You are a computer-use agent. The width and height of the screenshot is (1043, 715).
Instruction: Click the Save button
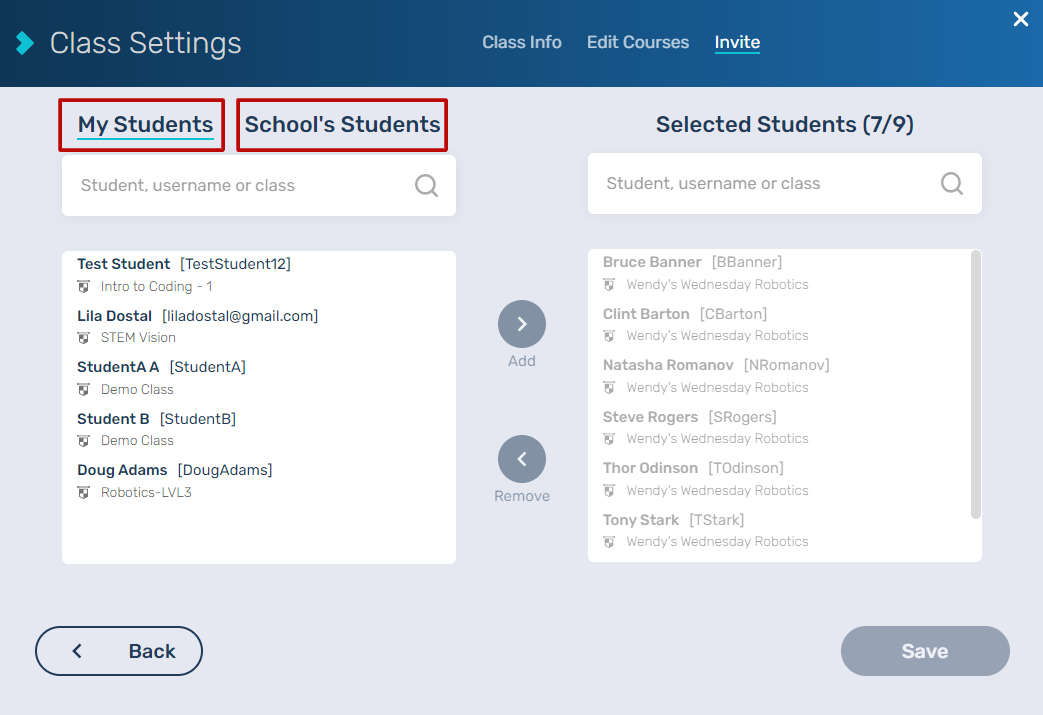tap(925, 651)
